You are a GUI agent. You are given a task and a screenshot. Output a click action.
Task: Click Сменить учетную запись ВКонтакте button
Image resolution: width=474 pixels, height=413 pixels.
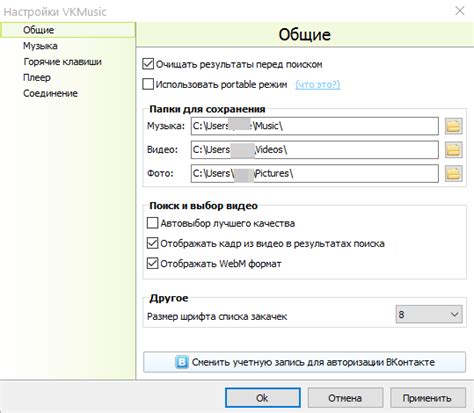coord(304,362)
